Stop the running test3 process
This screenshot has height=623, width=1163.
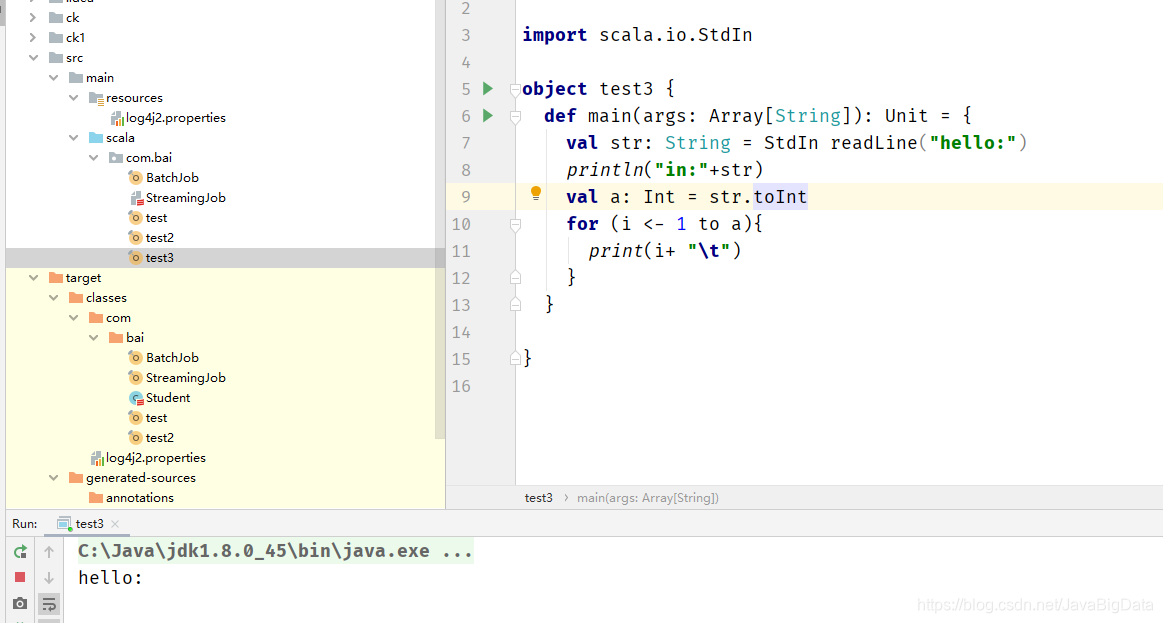[20, 577]
